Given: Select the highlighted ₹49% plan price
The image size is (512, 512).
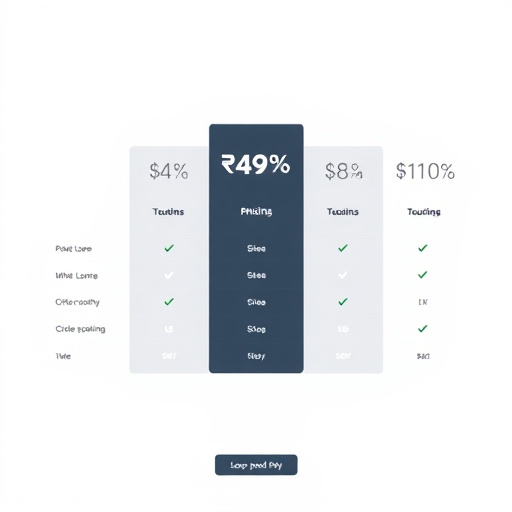Looking at the screenshot, I should (256, 164).
